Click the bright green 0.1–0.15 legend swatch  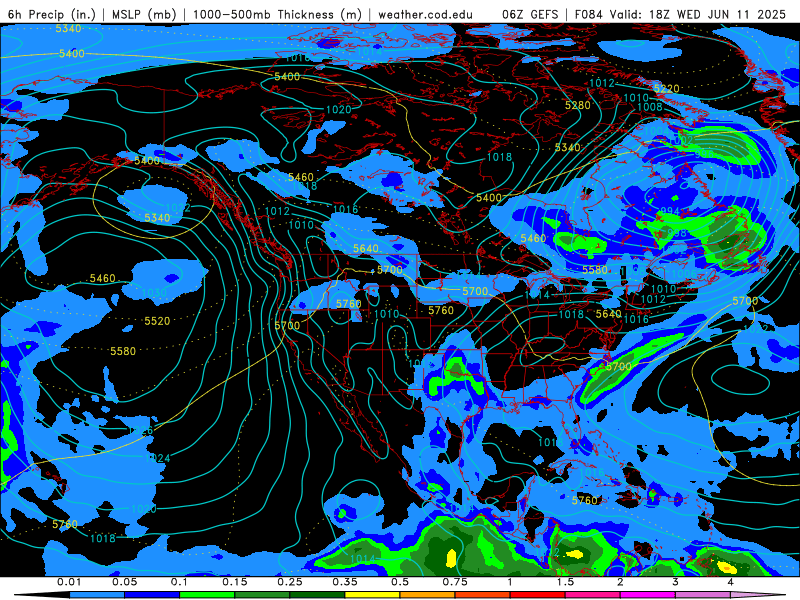(207, 595)
